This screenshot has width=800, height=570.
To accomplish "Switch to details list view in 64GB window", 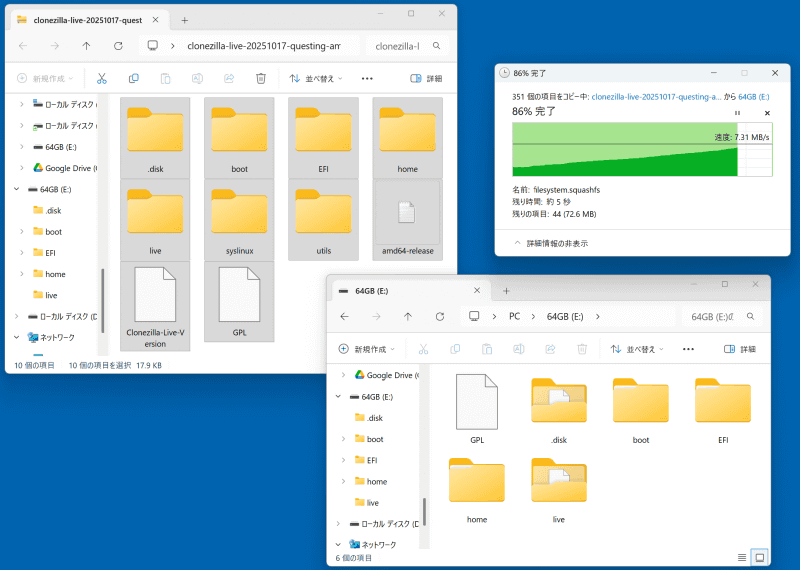I will pos(742,557).
